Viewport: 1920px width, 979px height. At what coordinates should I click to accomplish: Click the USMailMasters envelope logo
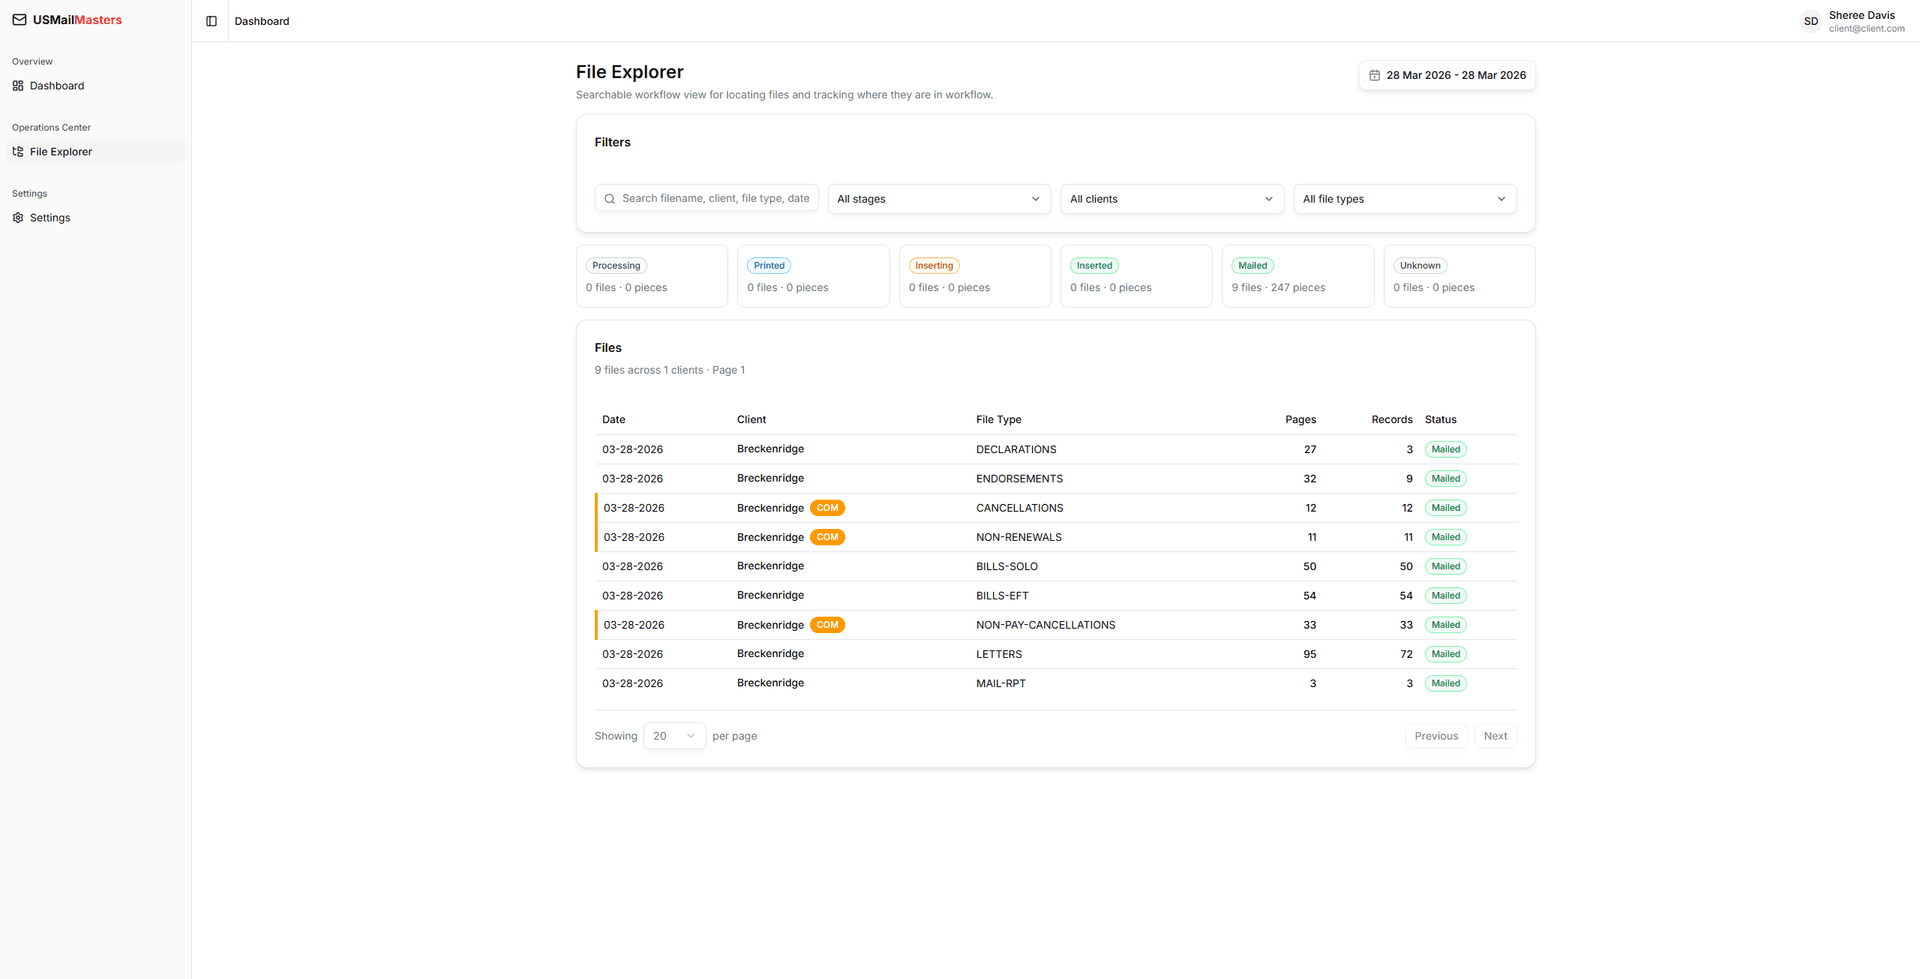19,20
